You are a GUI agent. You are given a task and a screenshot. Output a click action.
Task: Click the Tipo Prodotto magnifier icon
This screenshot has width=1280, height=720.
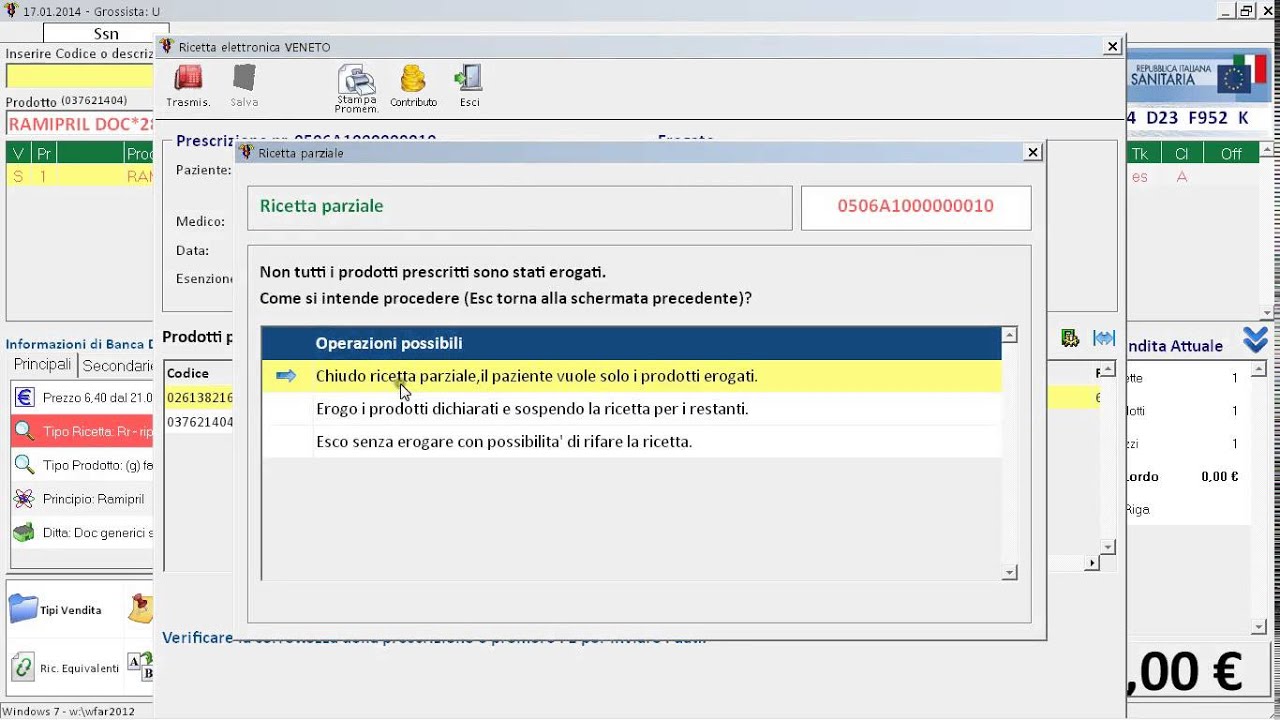25,465
